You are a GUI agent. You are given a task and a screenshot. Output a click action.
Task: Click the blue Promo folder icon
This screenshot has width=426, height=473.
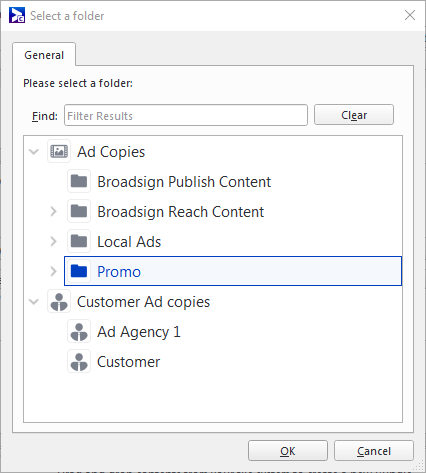(x=79, y=271)
